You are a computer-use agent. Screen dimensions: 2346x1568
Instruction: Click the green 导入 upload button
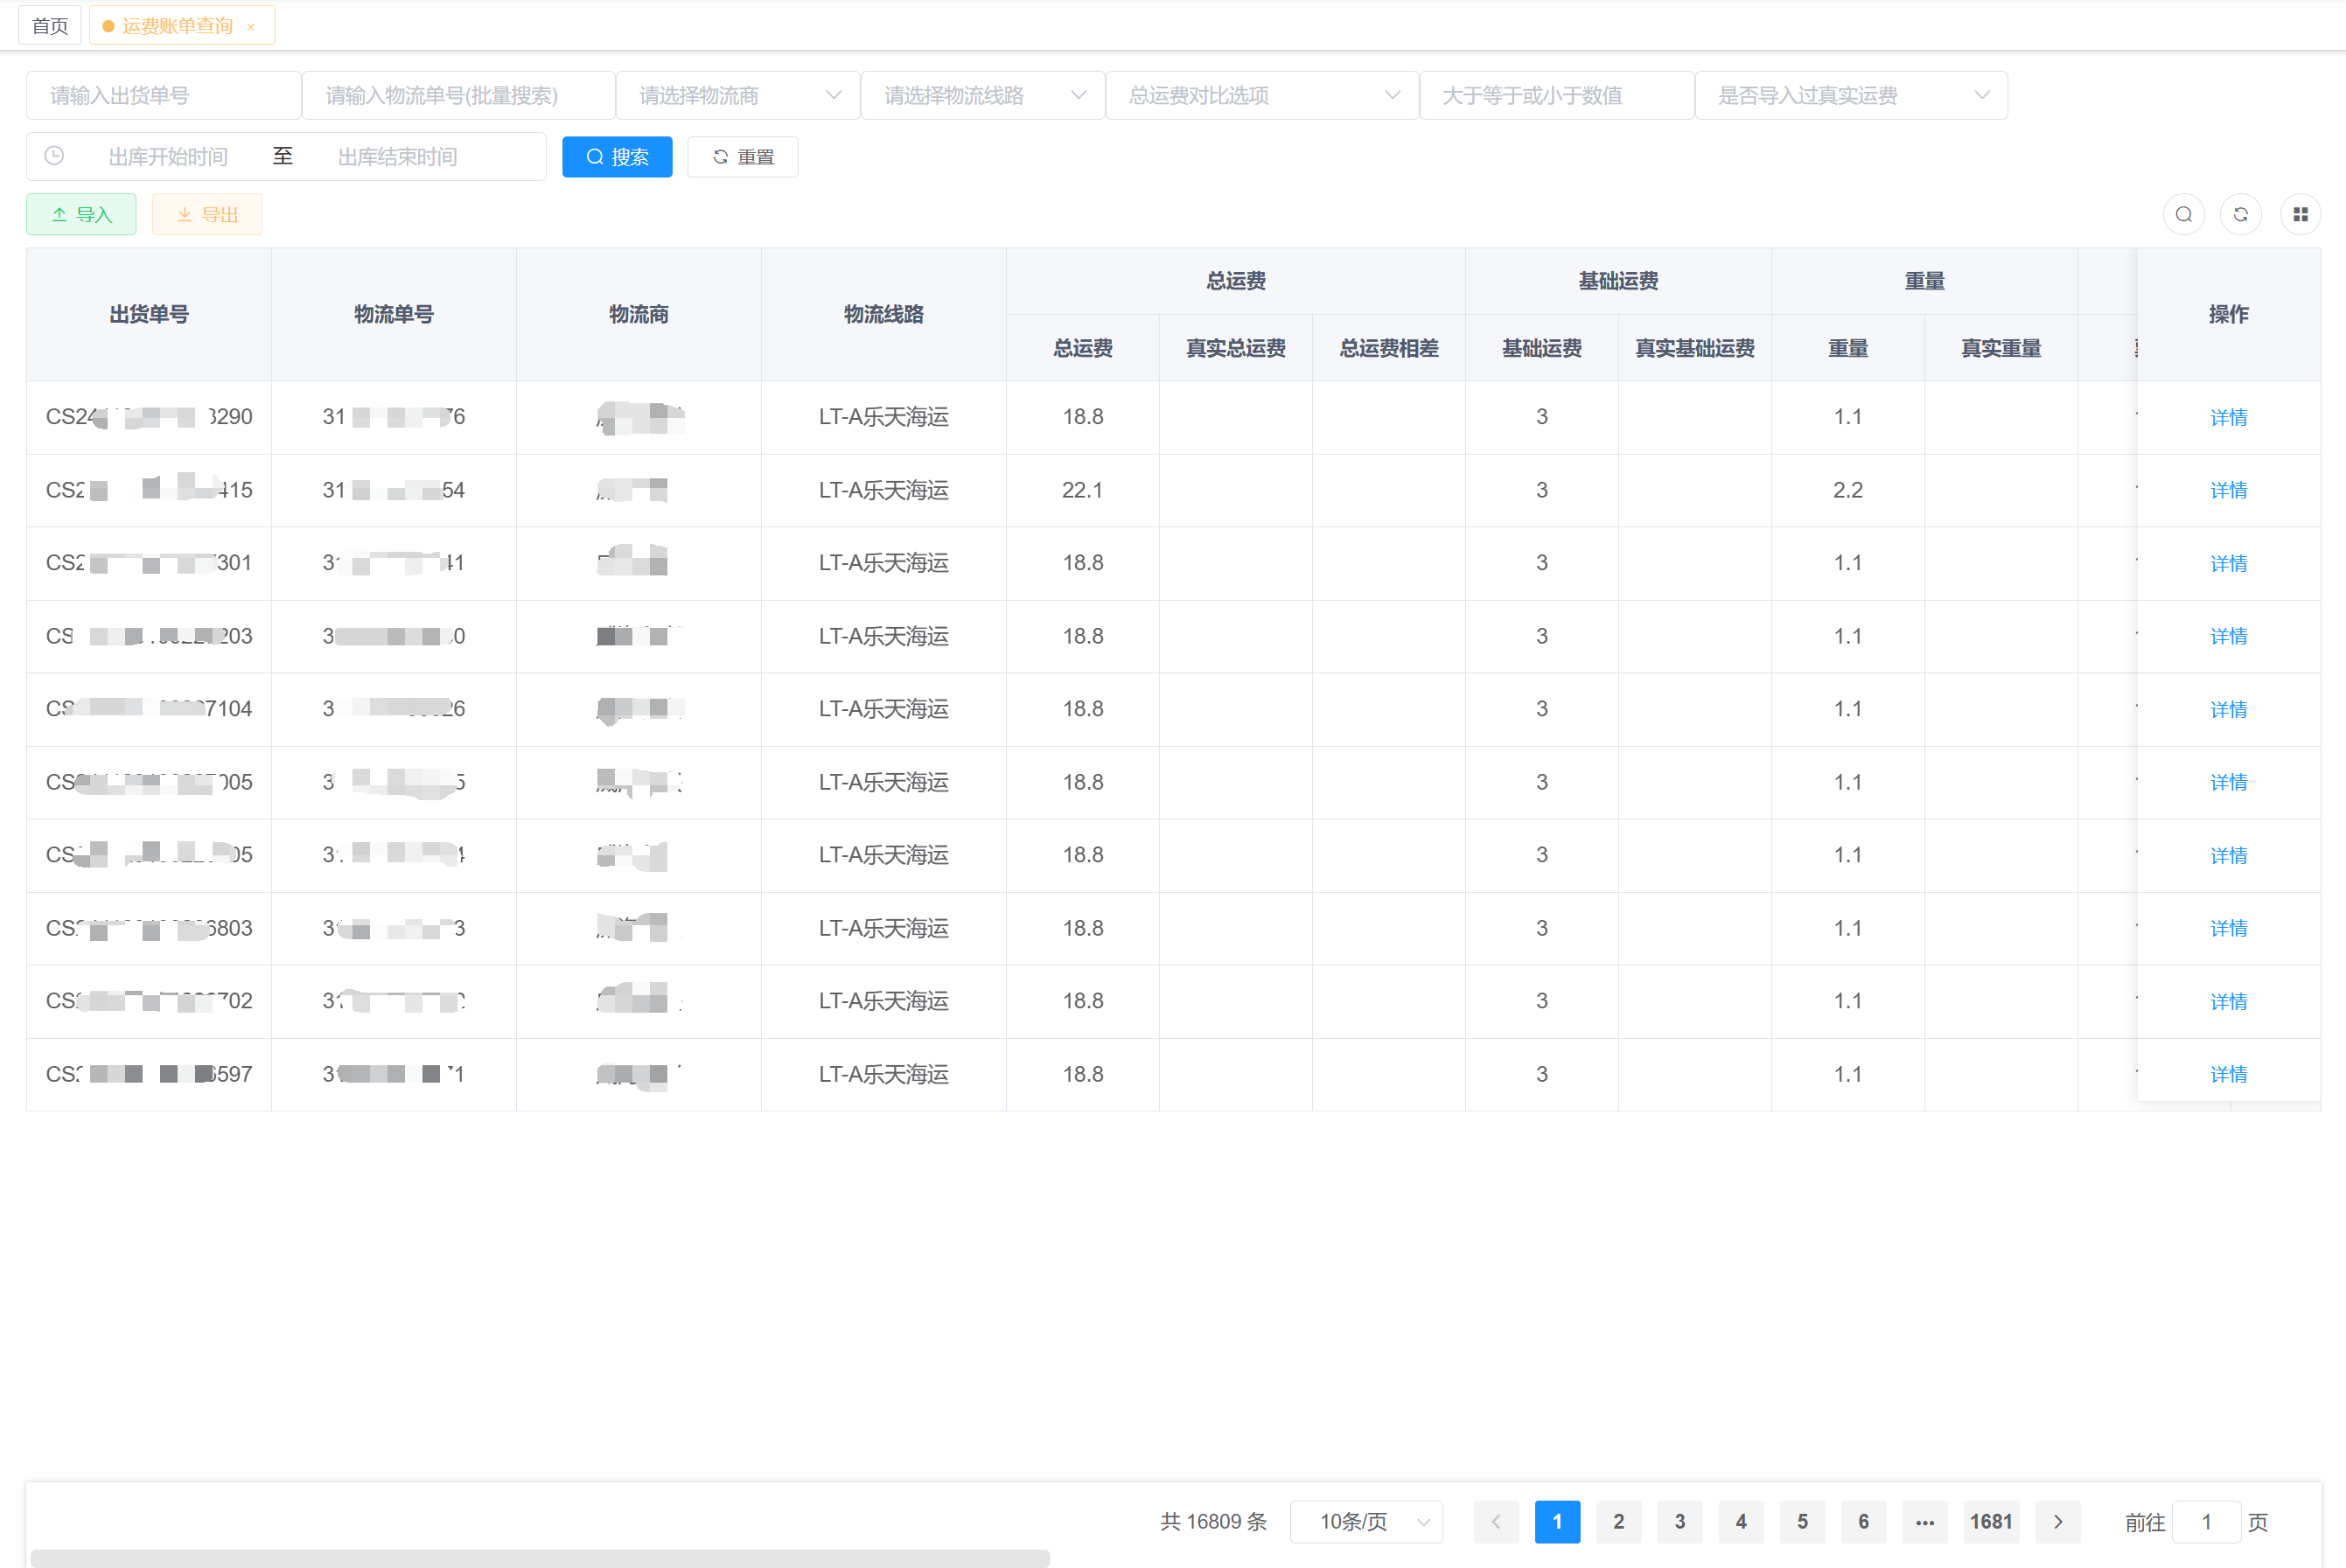[81, 214]
